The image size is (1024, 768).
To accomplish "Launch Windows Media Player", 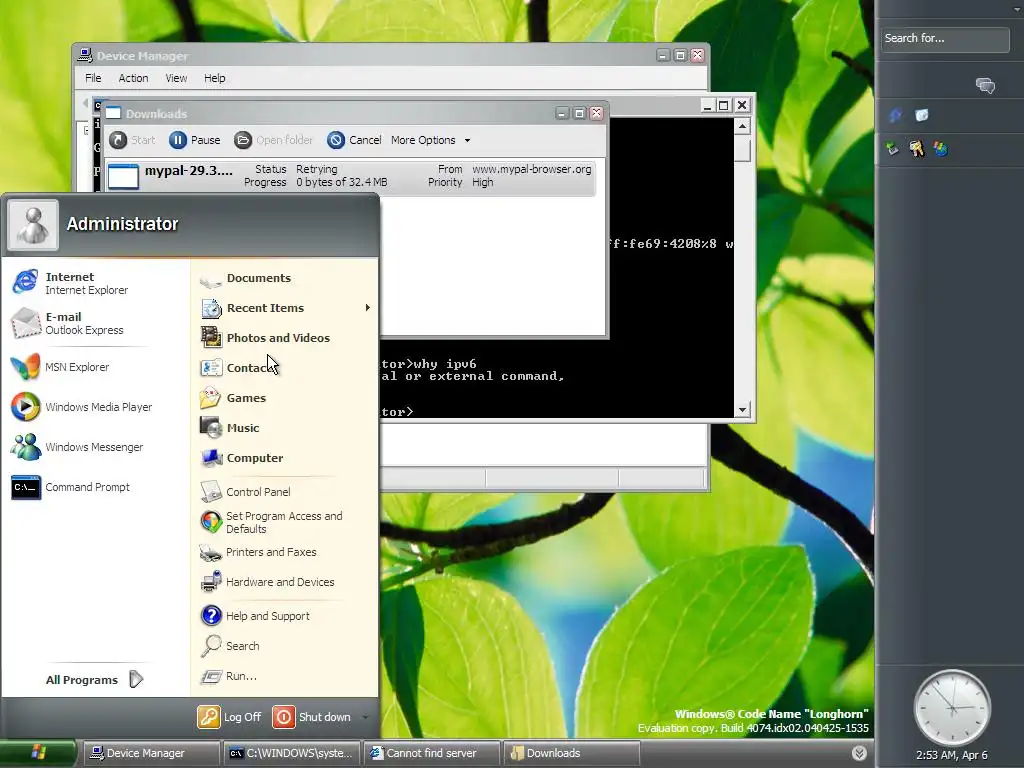I will coord(82,407).
